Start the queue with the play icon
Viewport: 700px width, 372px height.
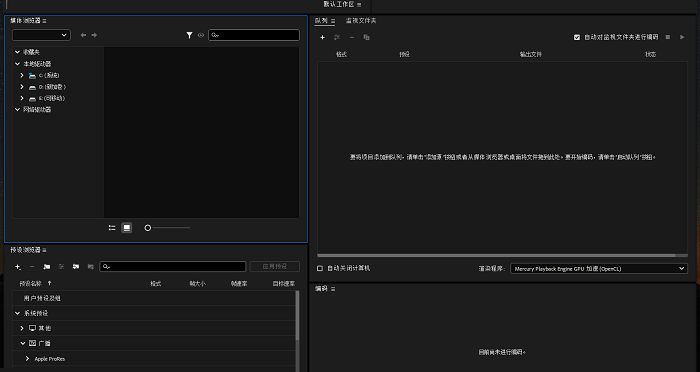[682, 37]
